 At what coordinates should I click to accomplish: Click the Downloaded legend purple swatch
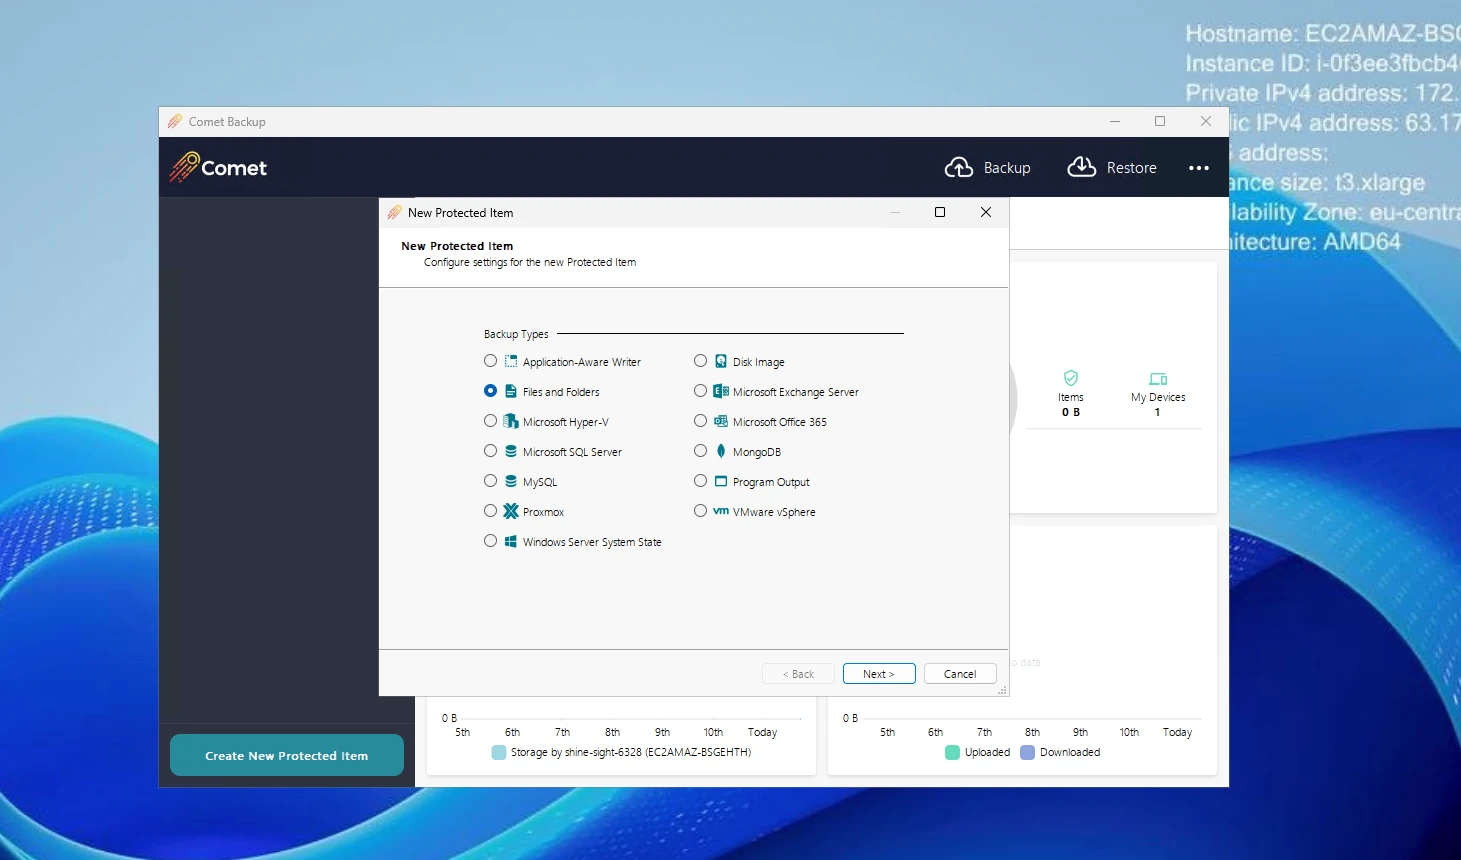(x=1027, y=752)
